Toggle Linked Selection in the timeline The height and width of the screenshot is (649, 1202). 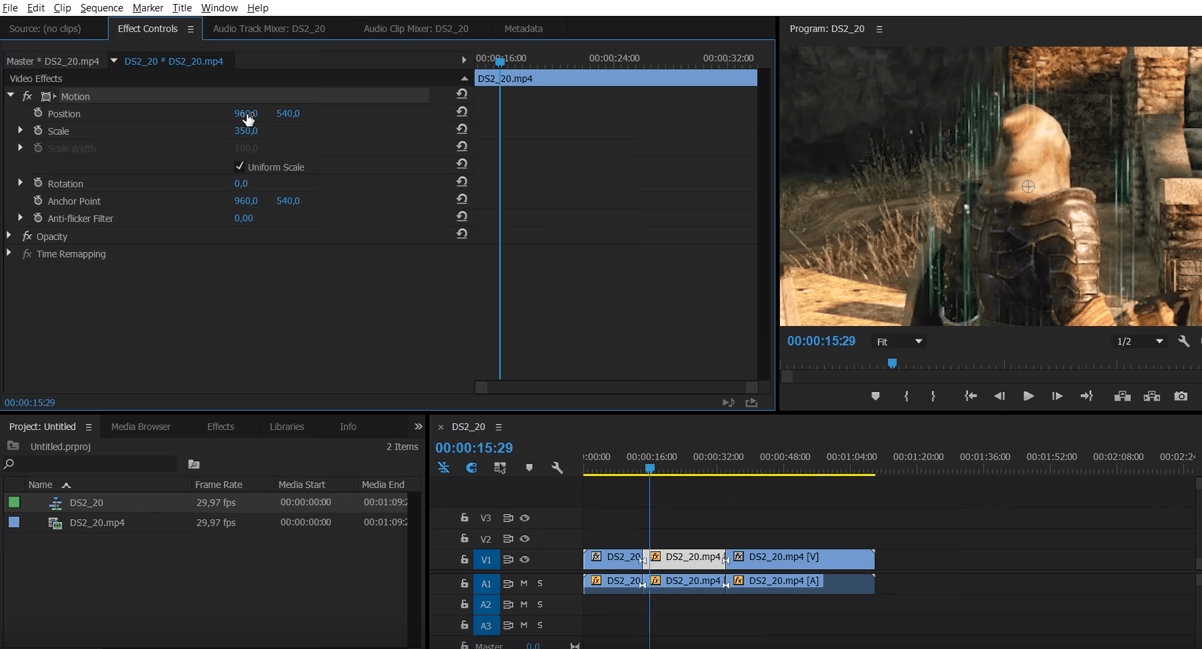coord(500,467)
